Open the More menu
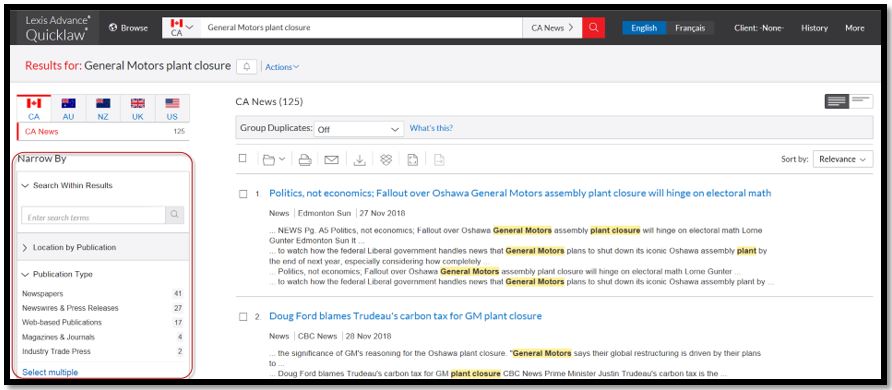Image resolution: width=892 pixels, height=390 pixels. [854, 28]
